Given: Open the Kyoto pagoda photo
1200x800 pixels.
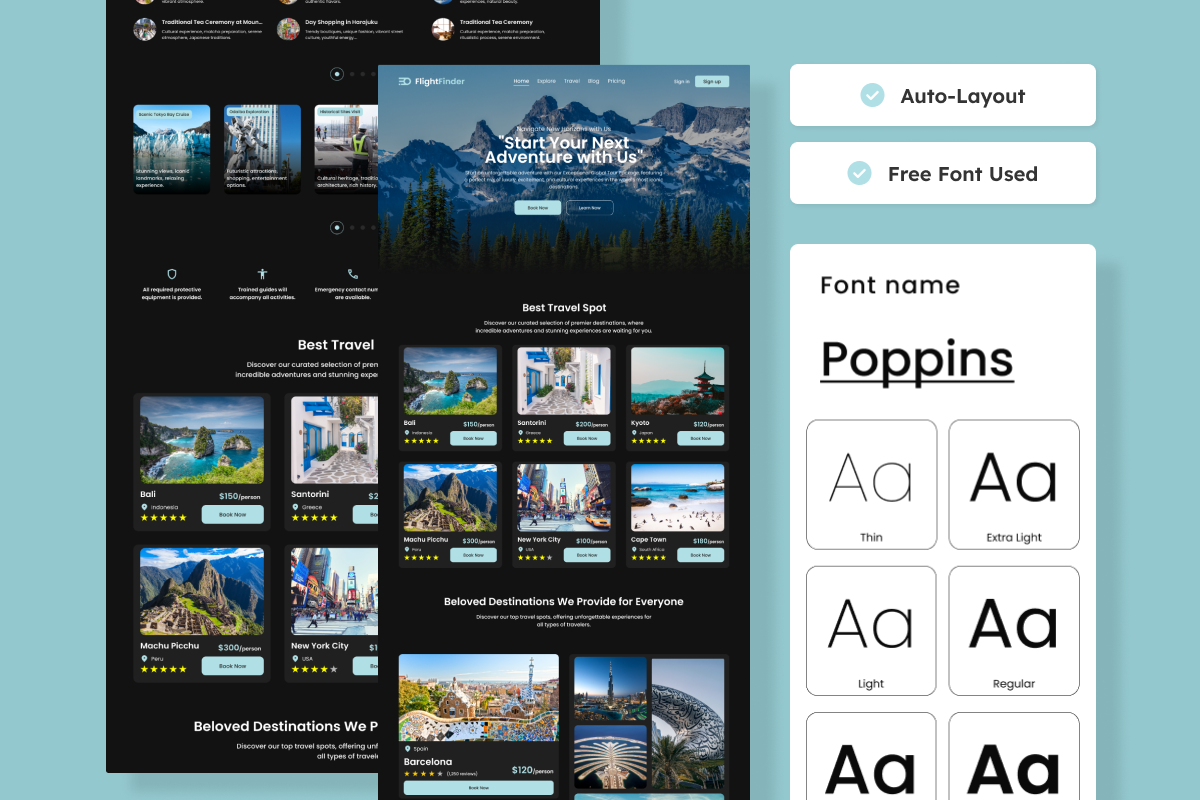Looking at the screenshot, I should [x=678, y=381].
